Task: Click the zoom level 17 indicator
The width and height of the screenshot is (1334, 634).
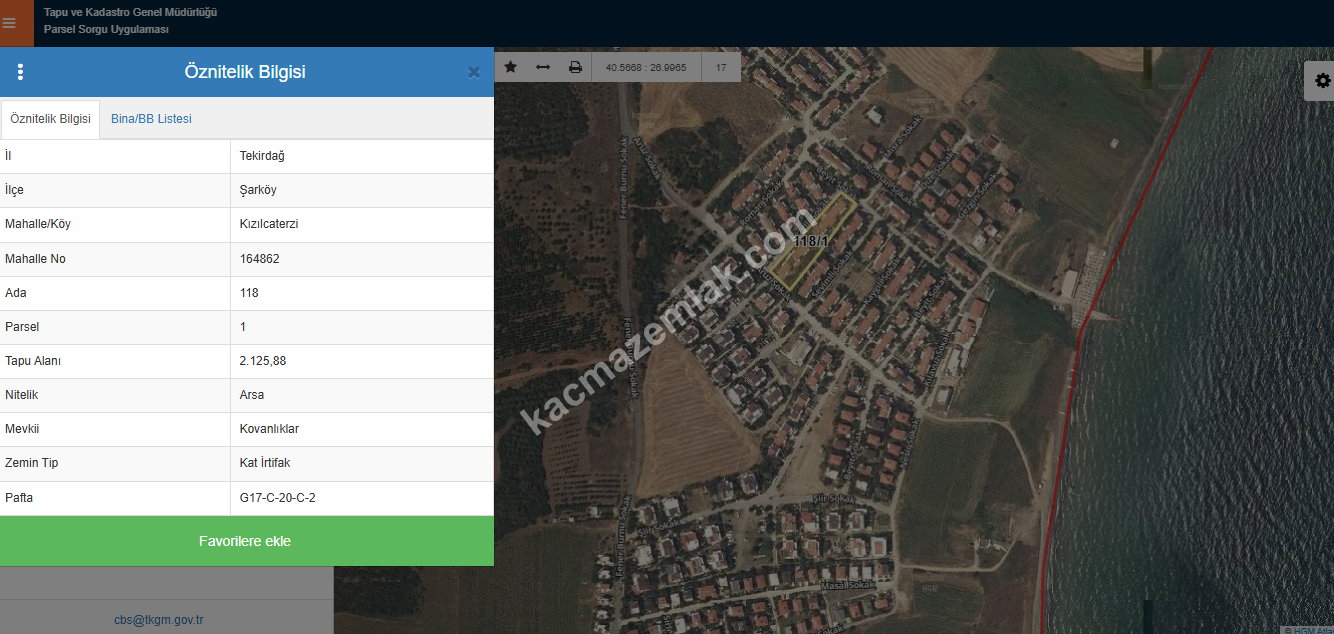Action: pos(720,68)
